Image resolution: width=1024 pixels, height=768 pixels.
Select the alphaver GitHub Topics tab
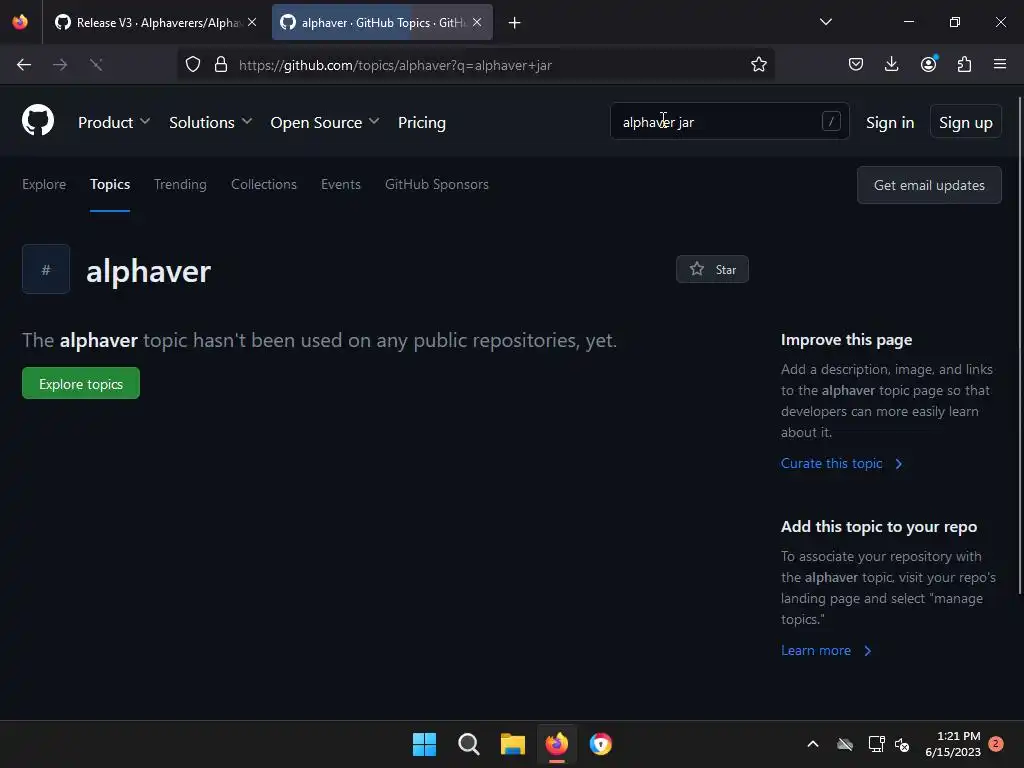(x=382, y=23)
